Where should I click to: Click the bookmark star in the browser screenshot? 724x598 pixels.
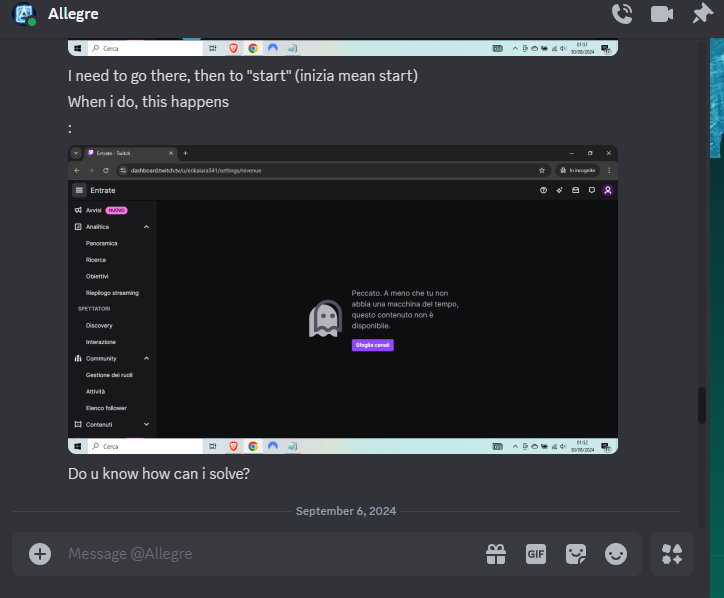(542, 170)
